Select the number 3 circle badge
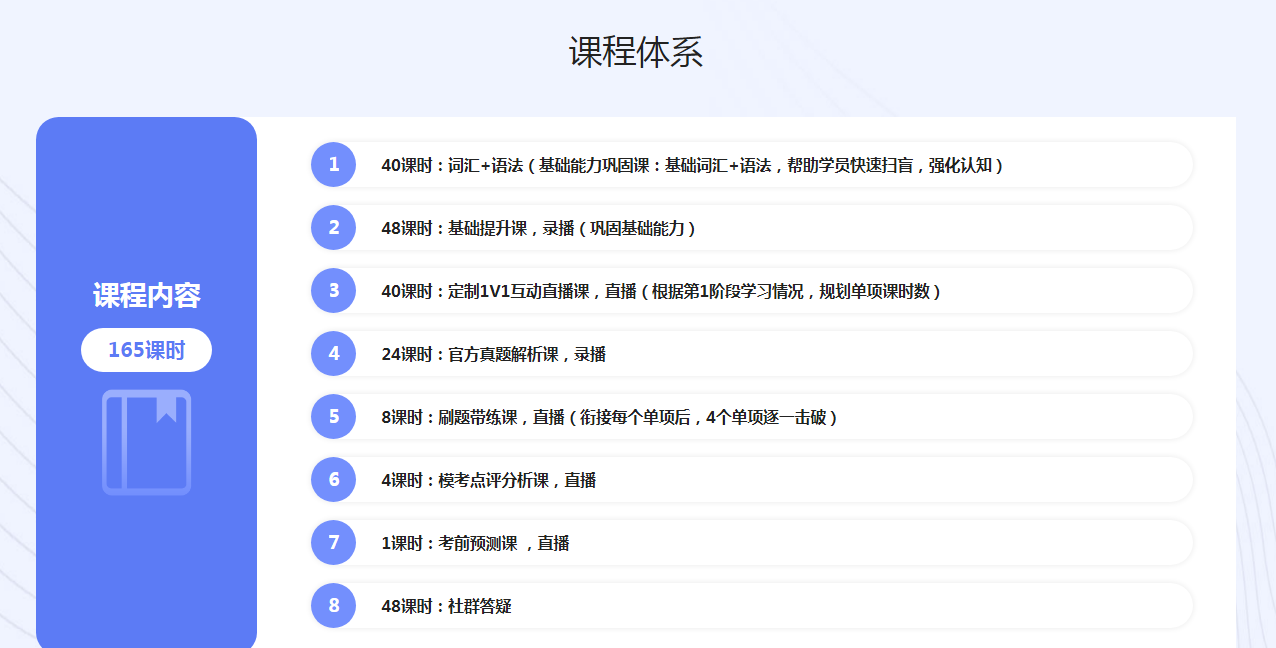Image resolution: width=1276 pixels, height=648 pixels. (x=333, y=291)
